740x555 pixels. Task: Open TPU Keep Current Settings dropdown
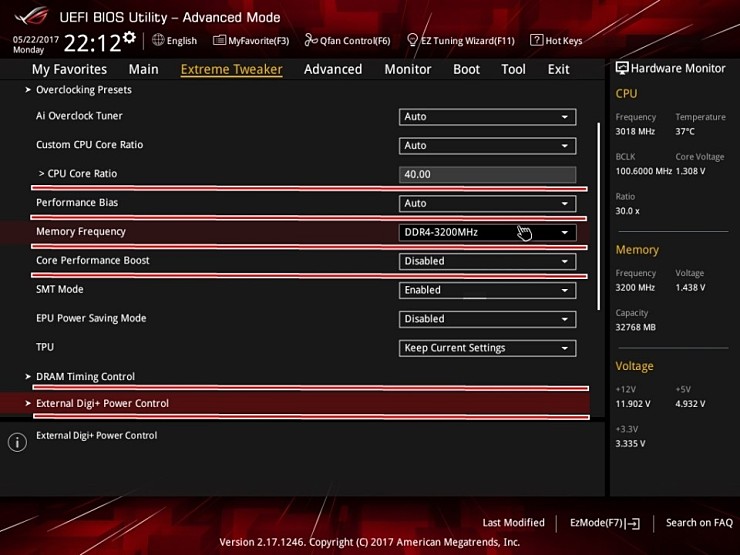click(x=487, y=348)
